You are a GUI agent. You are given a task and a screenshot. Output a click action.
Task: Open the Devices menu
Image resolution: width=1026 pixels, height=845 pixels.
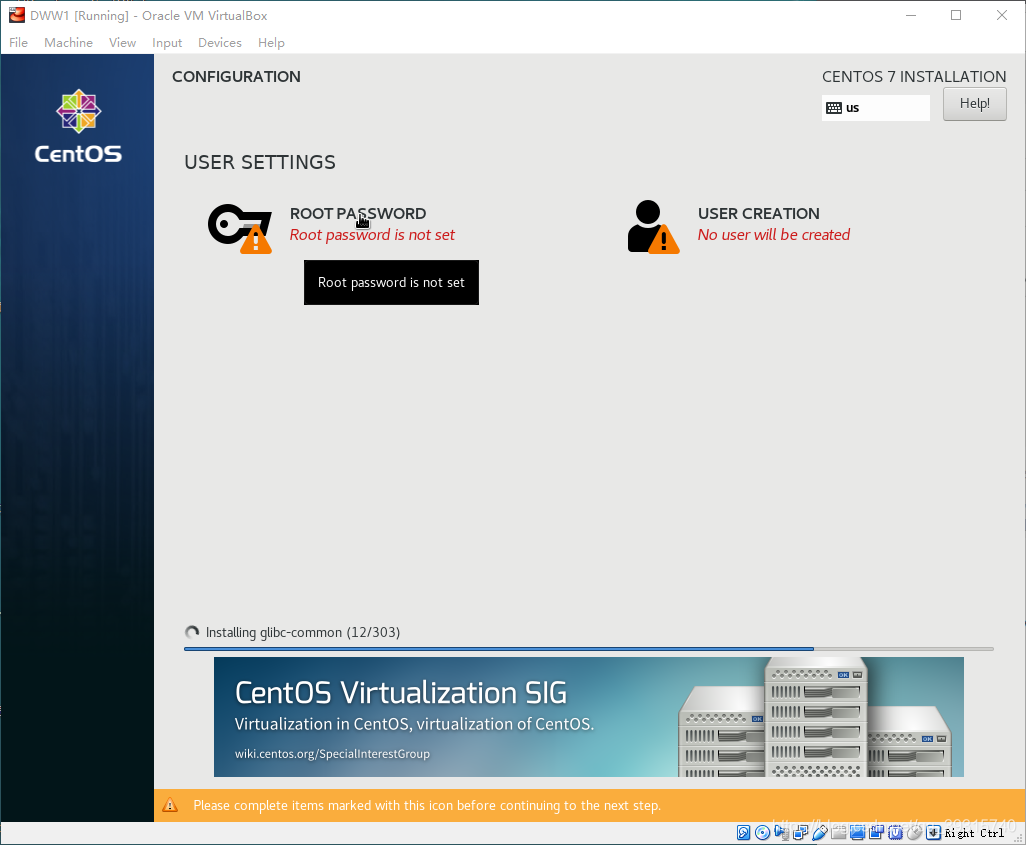pos(220,43)
